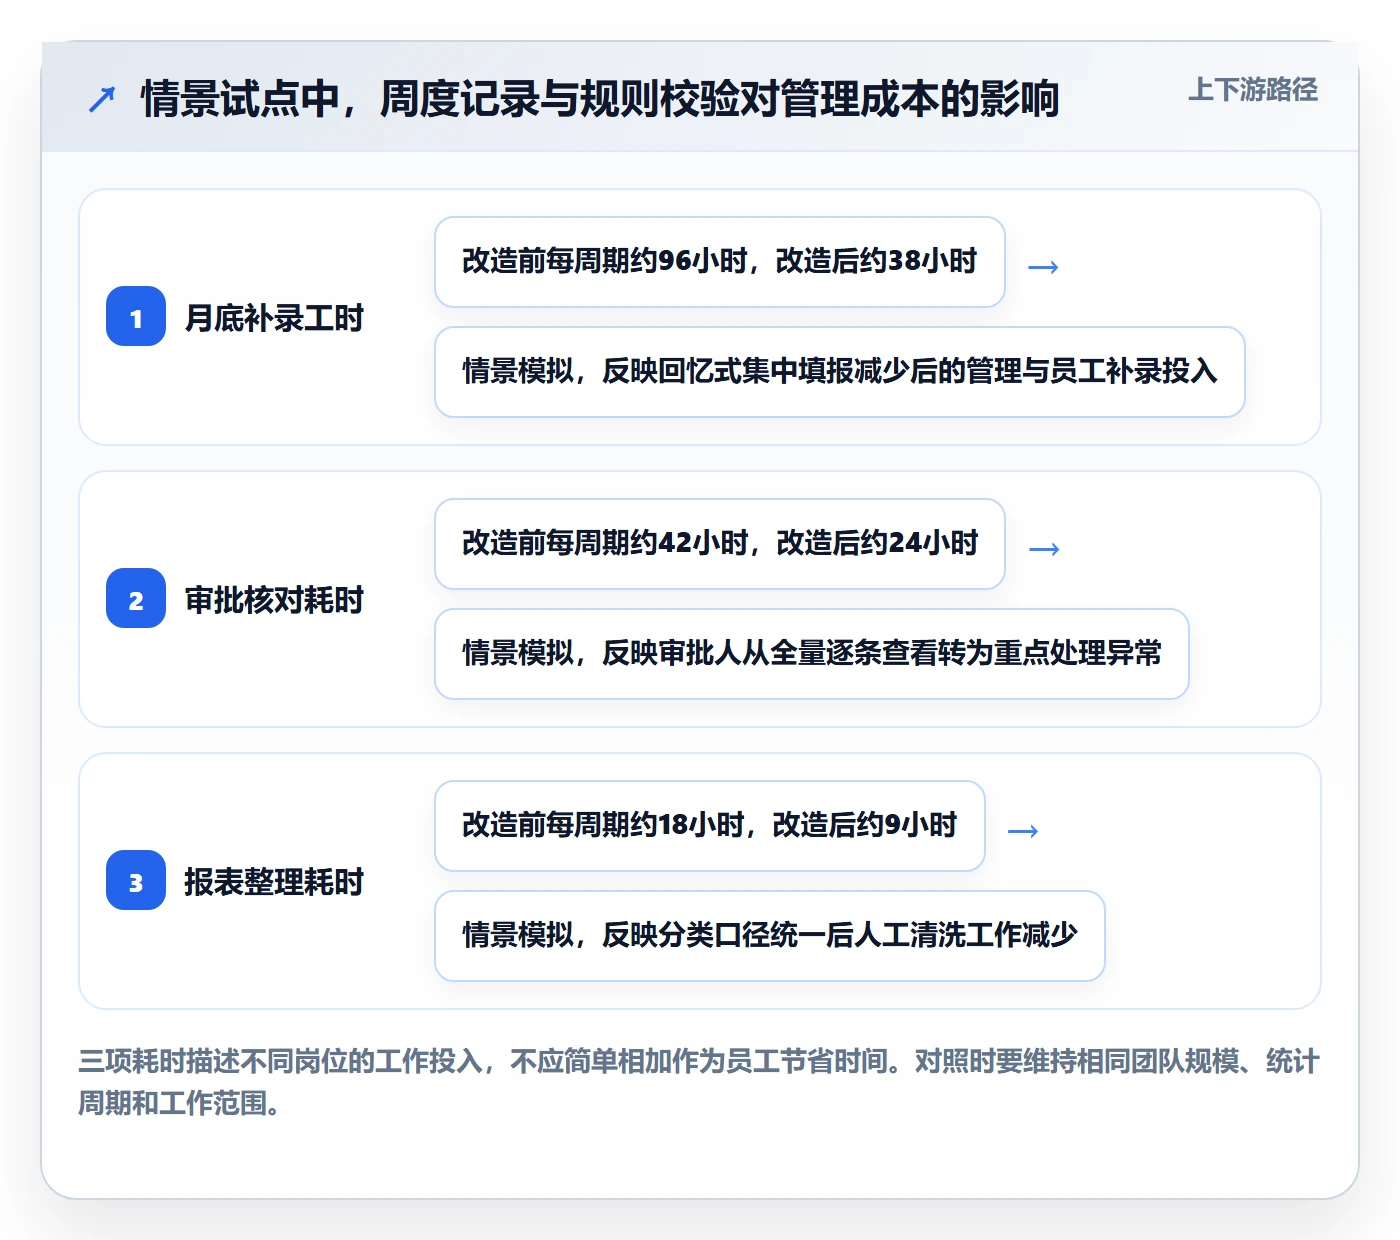
Task: Select the 月底补录工时 row label
Action: [274, 318]
